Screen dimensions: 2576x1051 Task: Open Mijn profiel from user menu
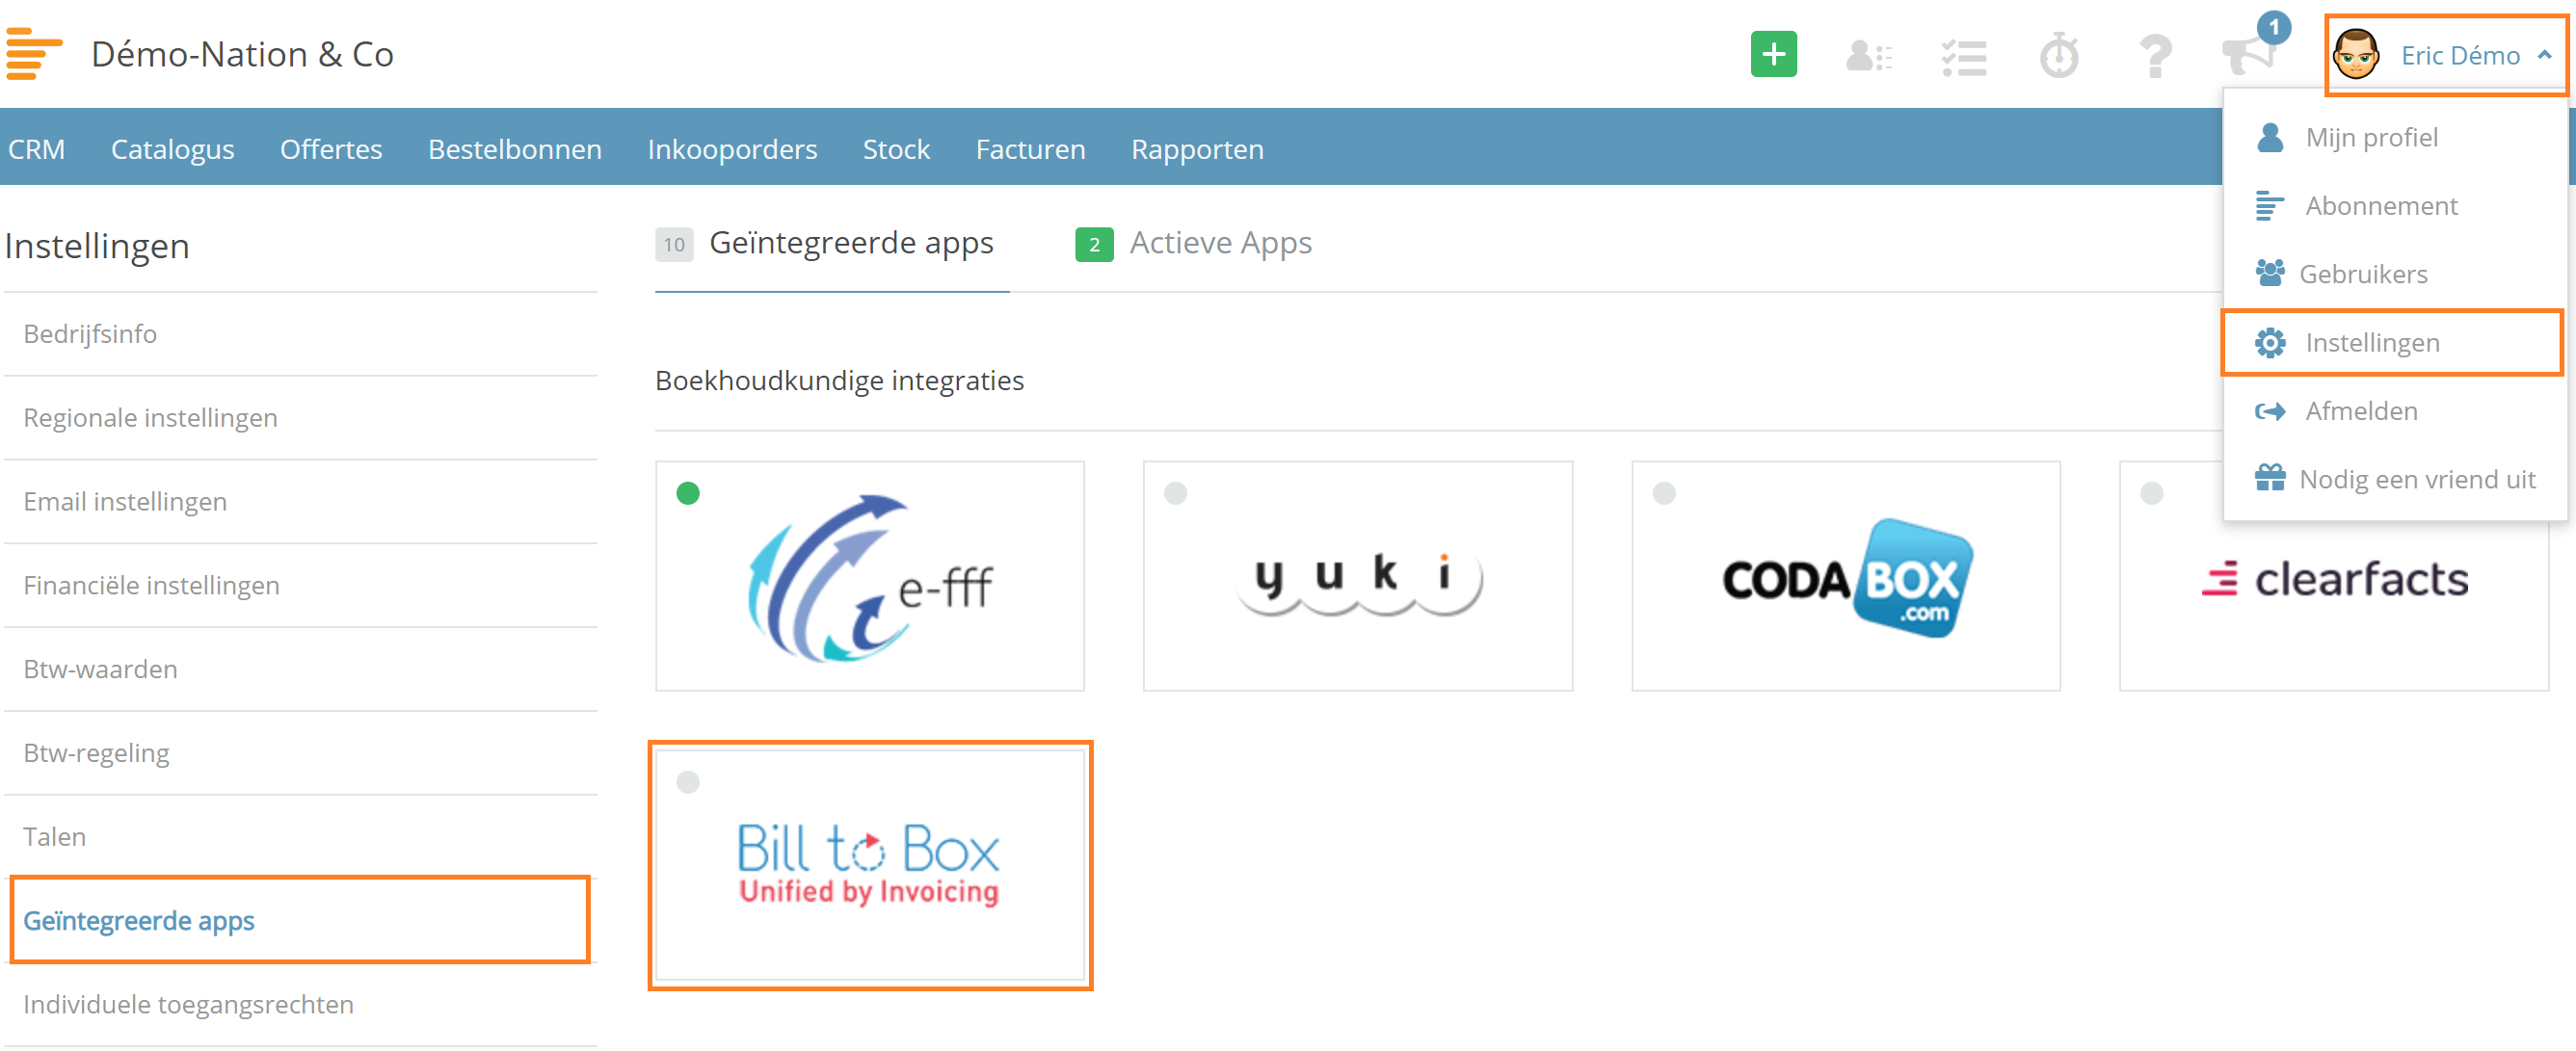click(x=2395, y=138)
